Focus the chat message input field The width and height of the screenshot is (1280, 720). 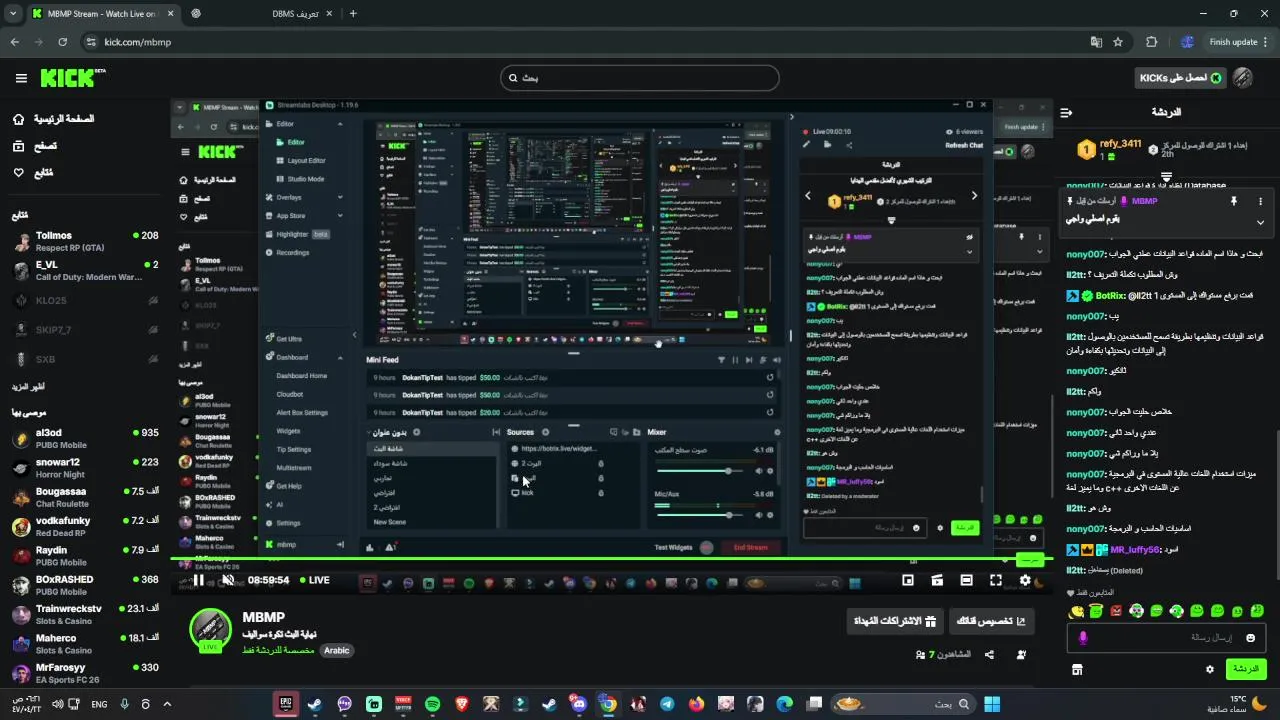1167,637
